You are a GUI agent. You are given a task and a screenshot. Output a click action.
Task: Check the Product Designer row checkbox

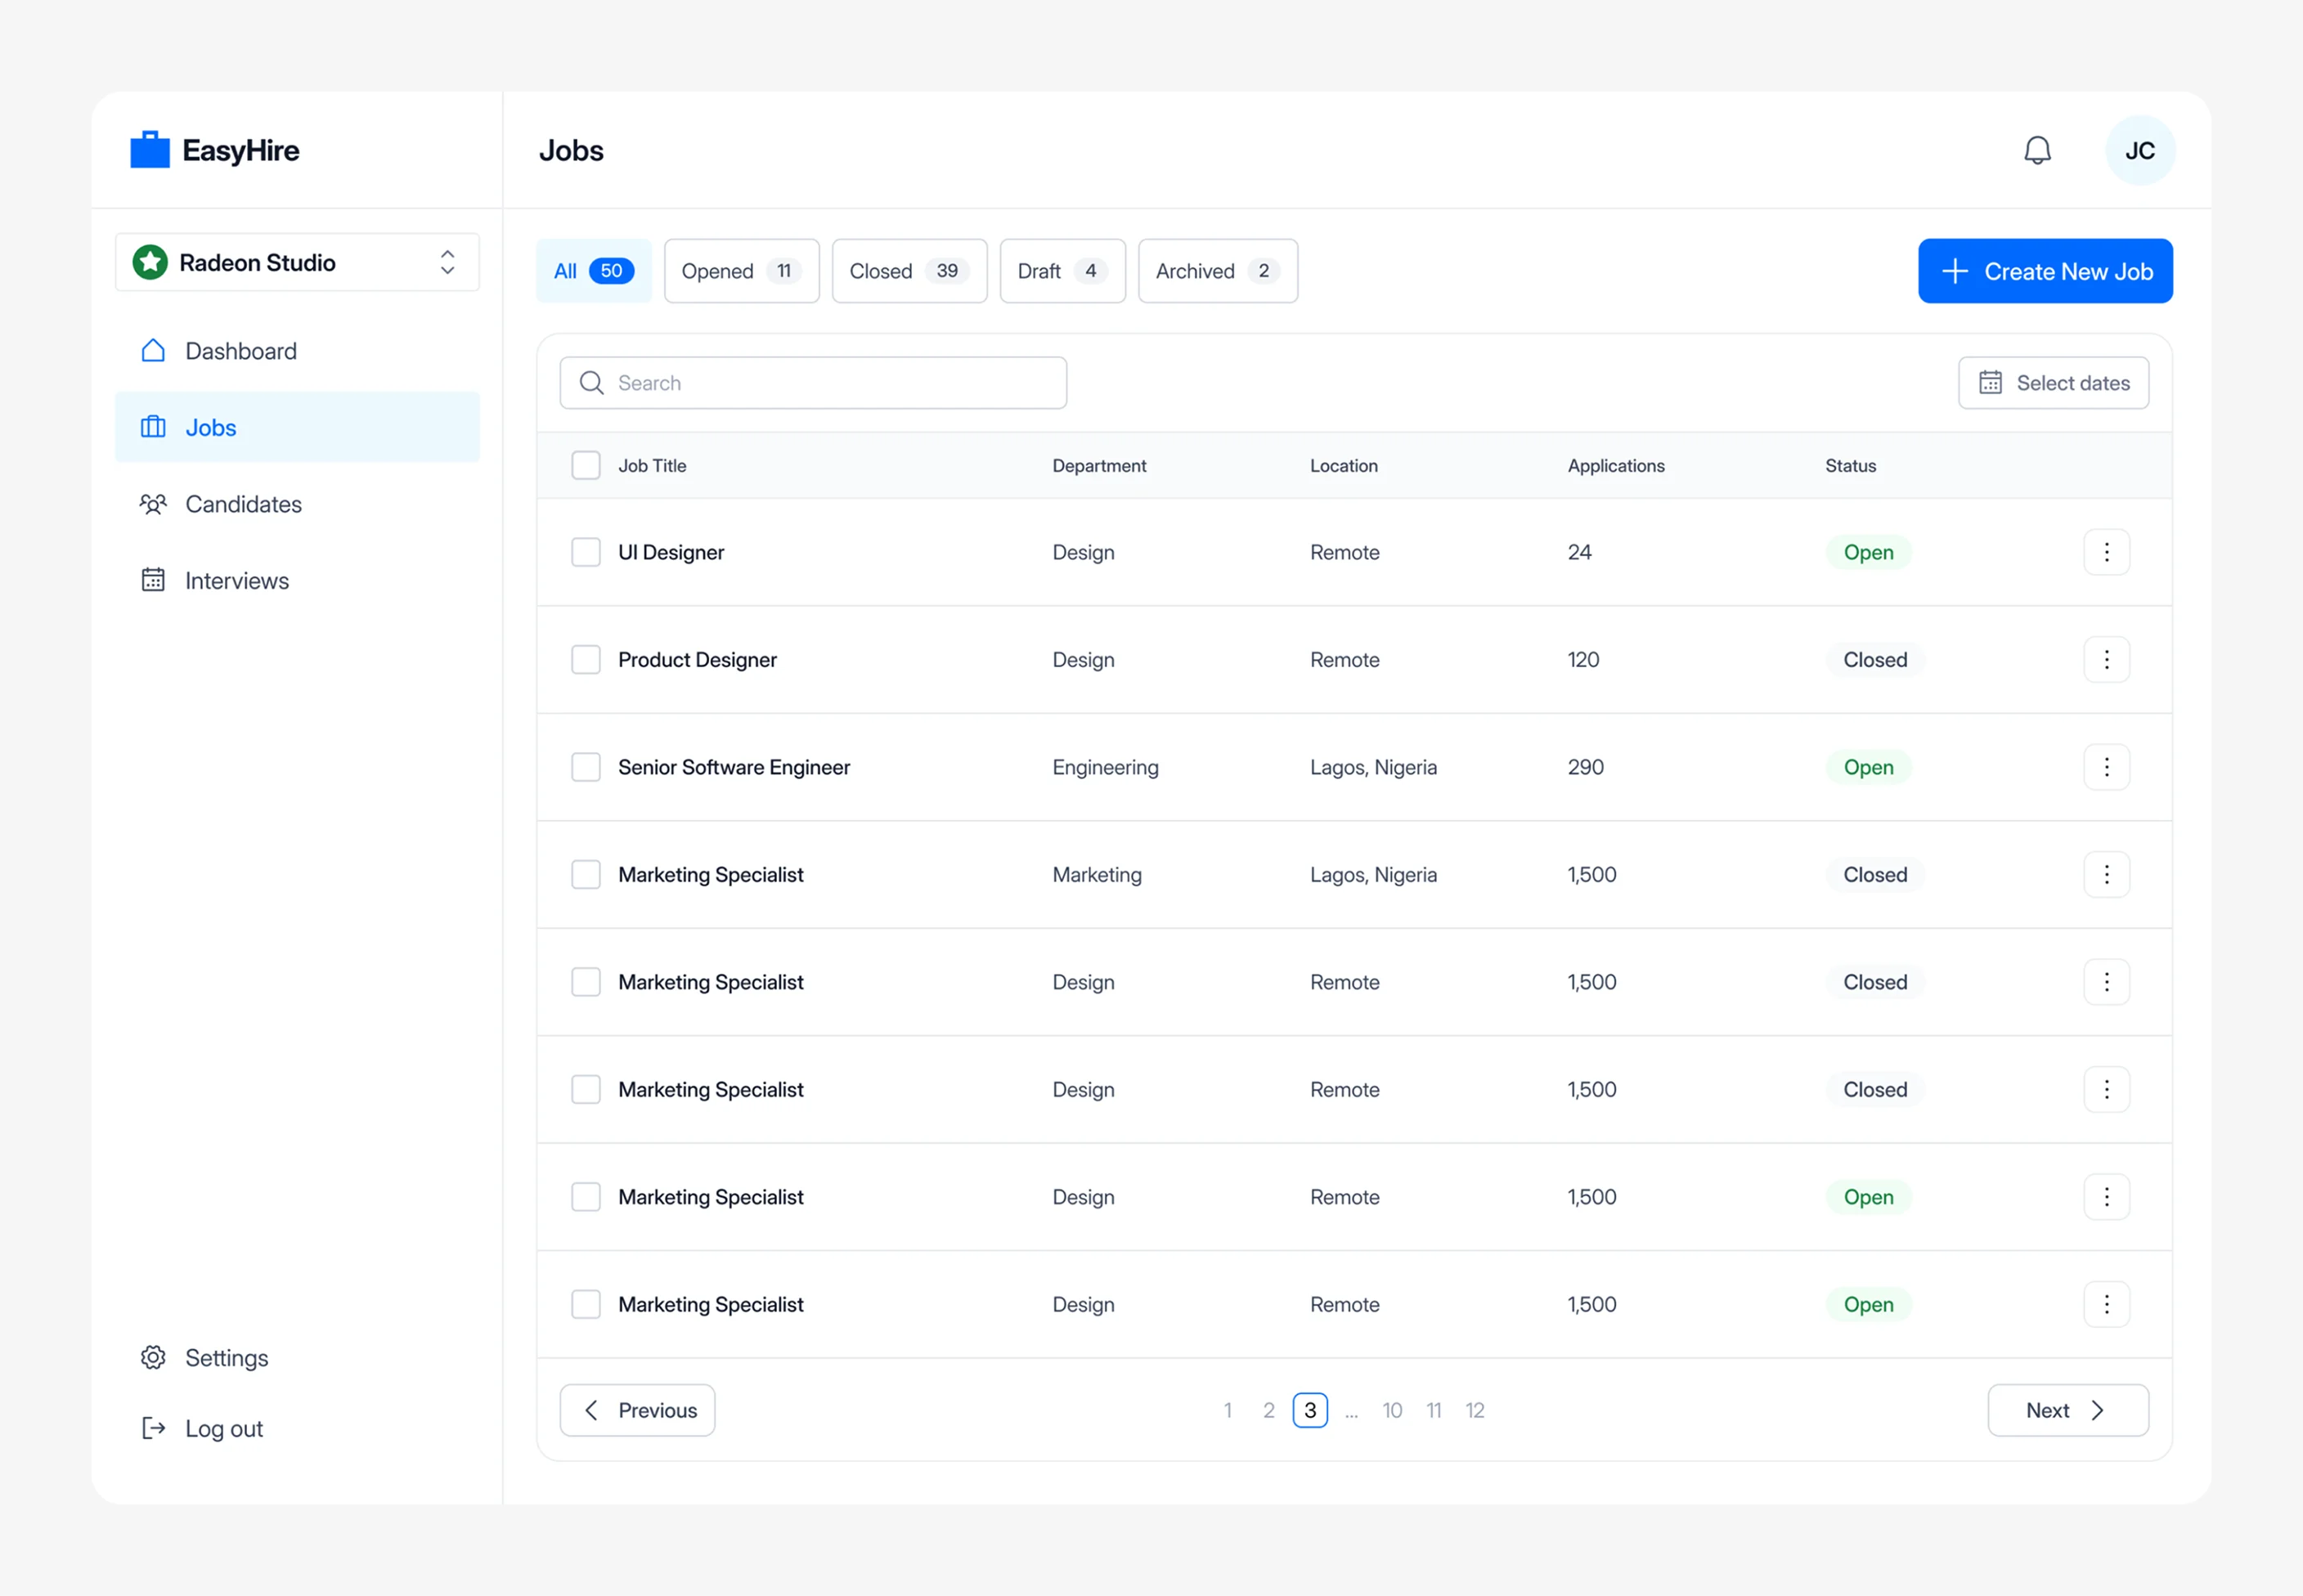(x=586, y=660)
